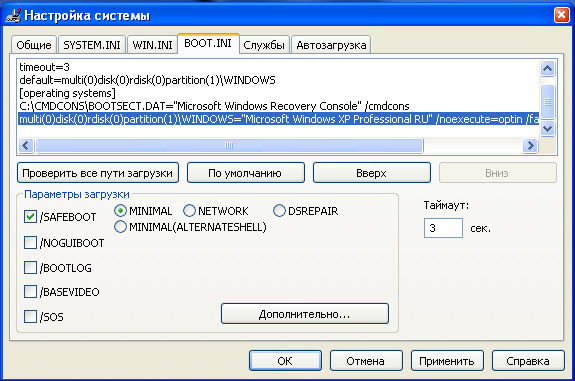Enable the /NOGUIBOOT checkbox
The width and height of the screenshot is (575, 381).
click(x=30, y=242)
